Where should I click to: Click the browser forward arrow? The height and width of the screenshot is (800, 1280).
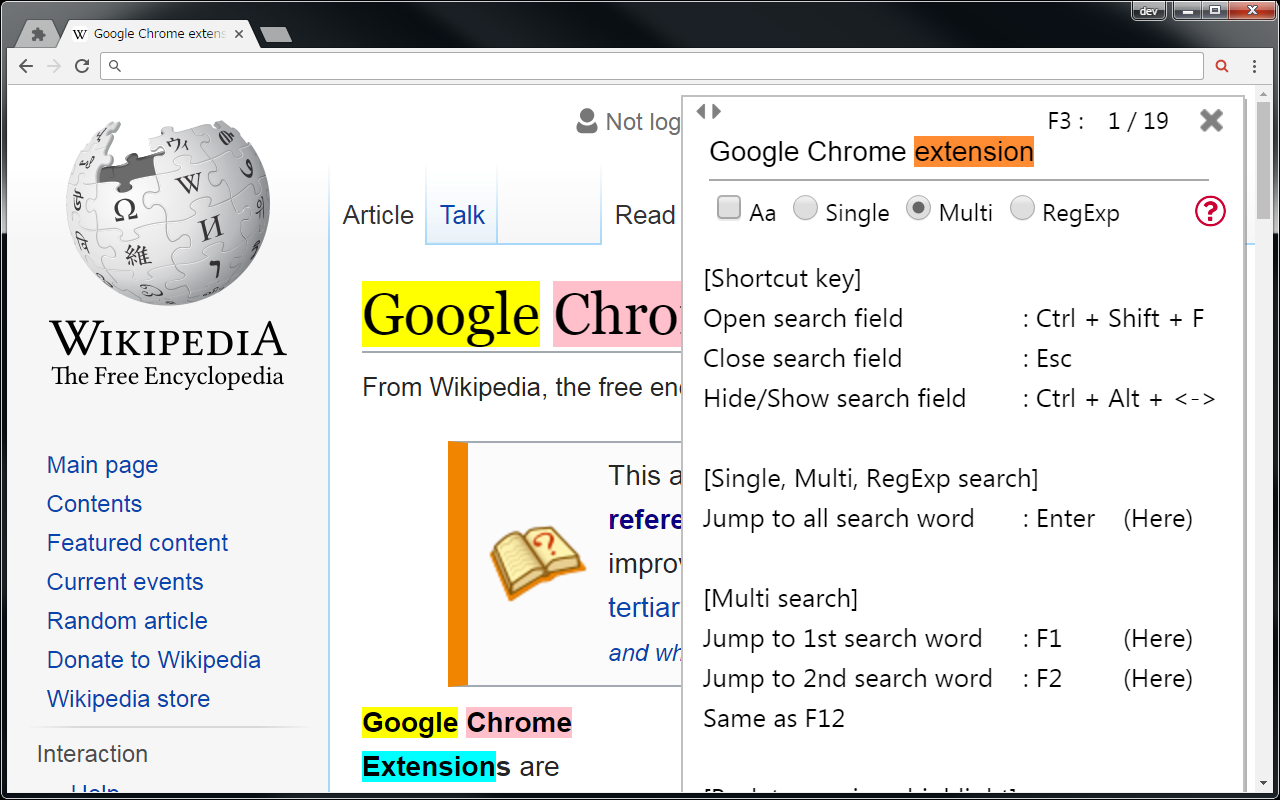click(x=54, y=66)
